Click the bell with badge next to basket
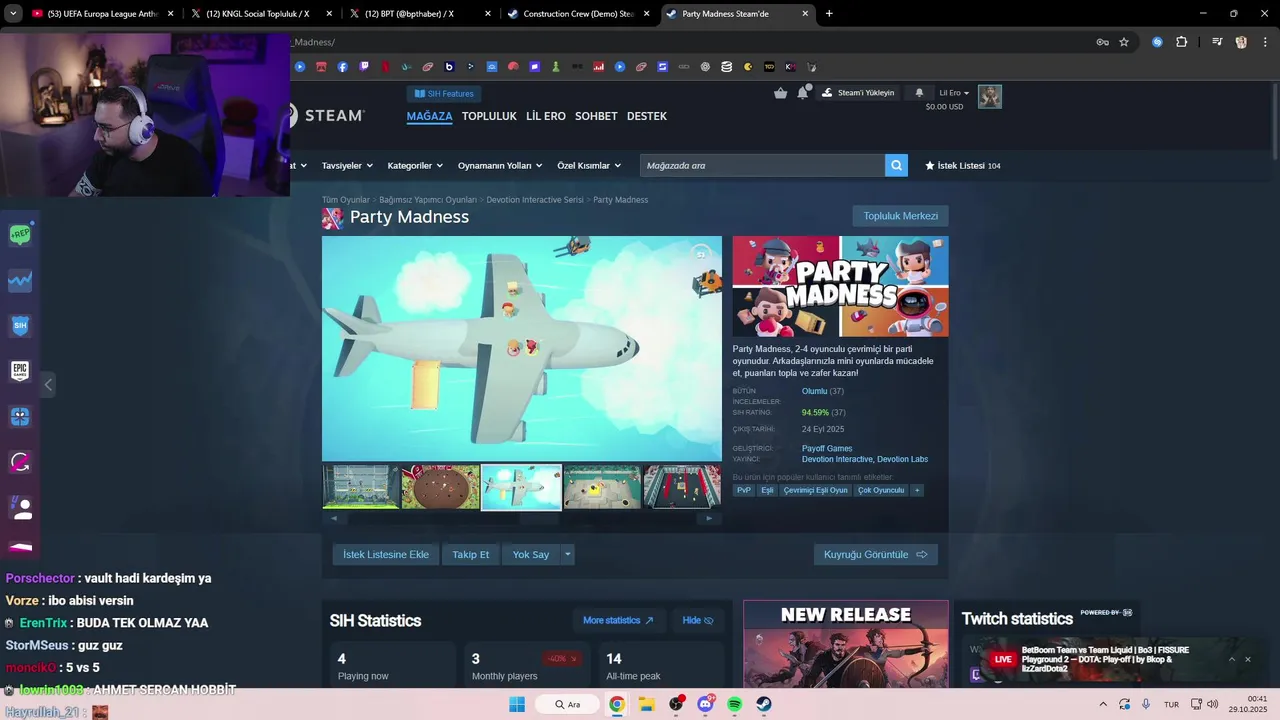1280x720 pixels. pyautogui.click(x=803, y=93)
